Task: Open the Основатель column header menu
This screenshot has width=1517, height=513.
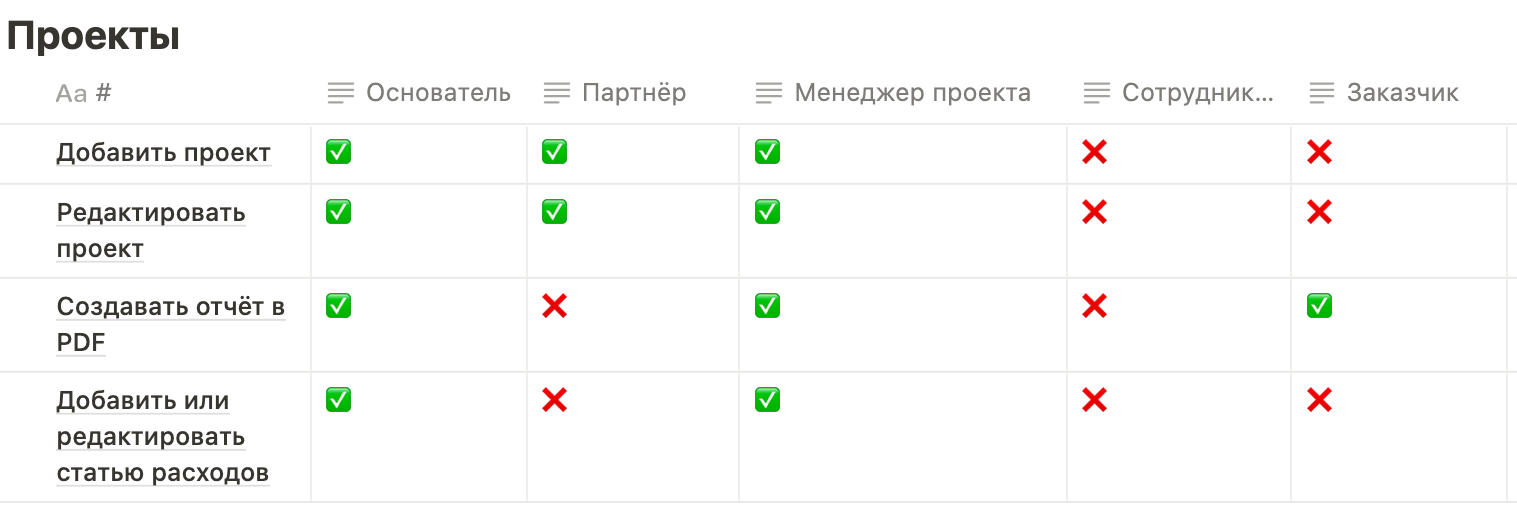Action: click(x=438, y=94)
